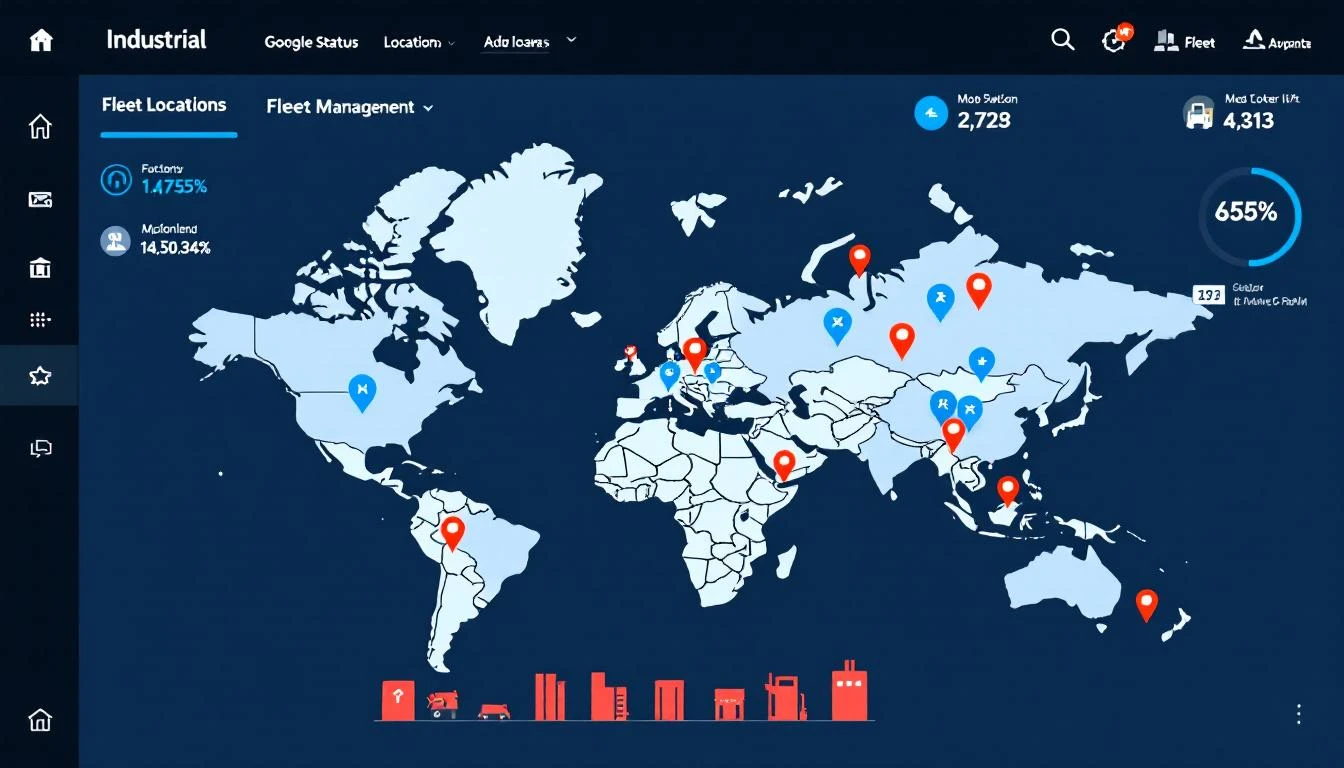Viewport: 1344px width, 768px height.
Task: Select Google Status in the menu bar
Action: click(x=311, y=42)
